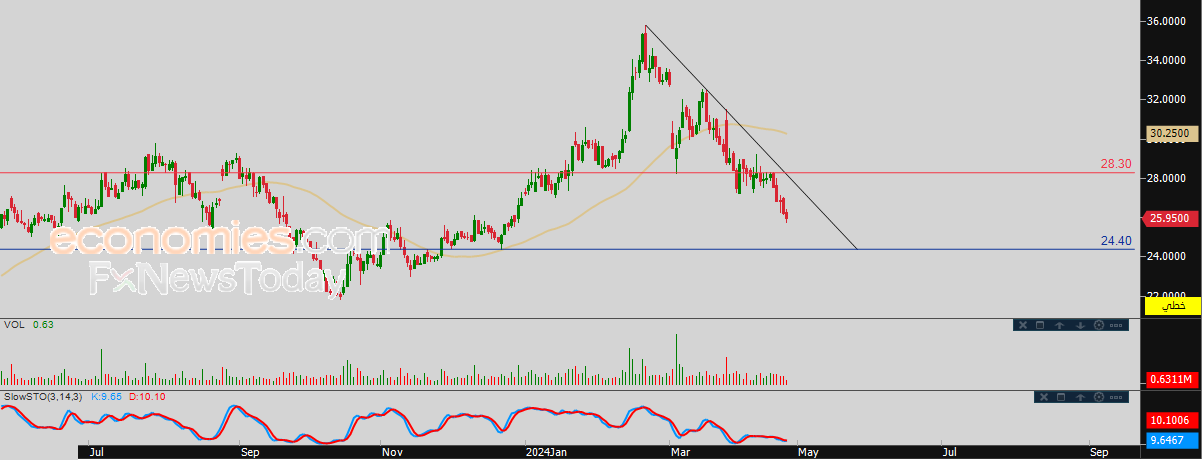
Task: Select the K:9.65 stochastic value
Action: [x=106, y=397]
